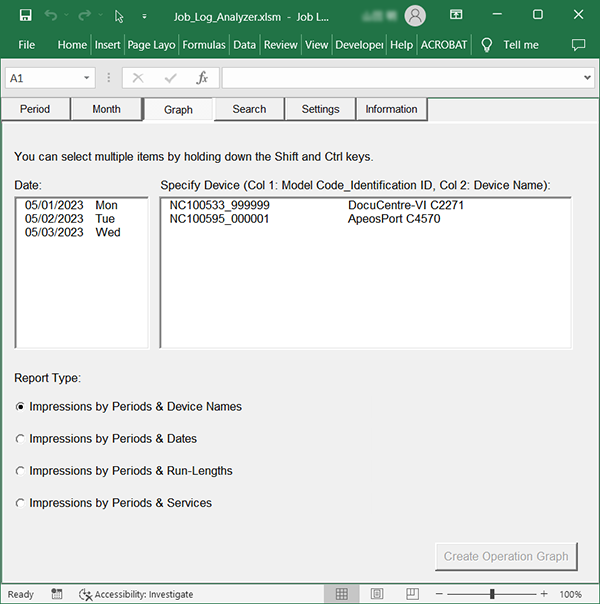Open the Undo history dropdown arrow
Image resolution: width=600 pixels, height=604 pixels.
click(66, 15)
